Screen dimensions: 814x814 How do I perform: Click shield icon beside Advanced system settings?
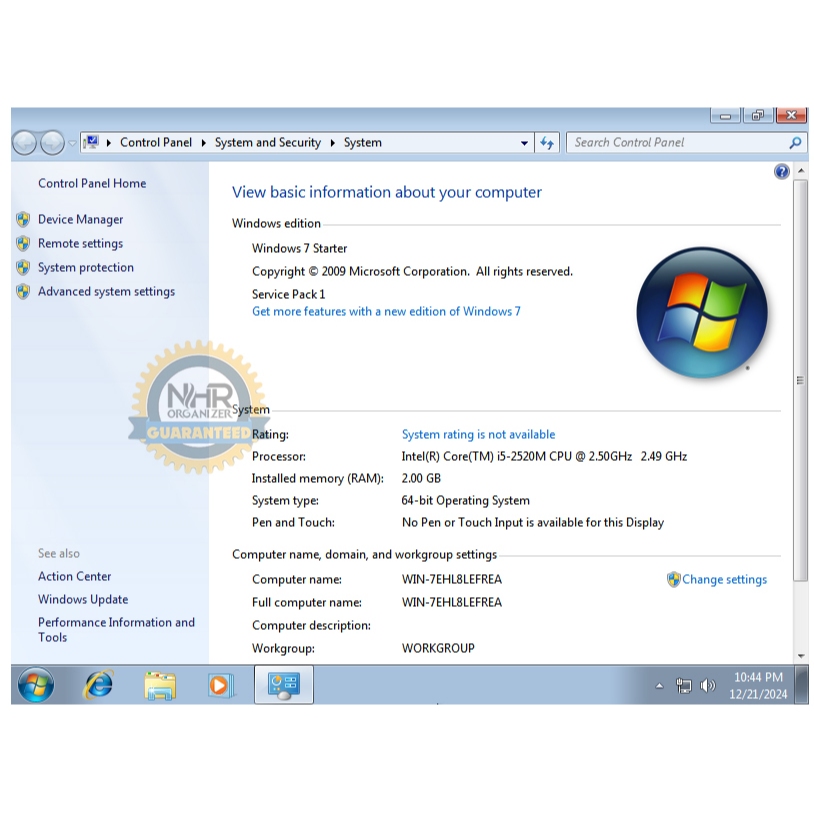[x=23, y=291]
